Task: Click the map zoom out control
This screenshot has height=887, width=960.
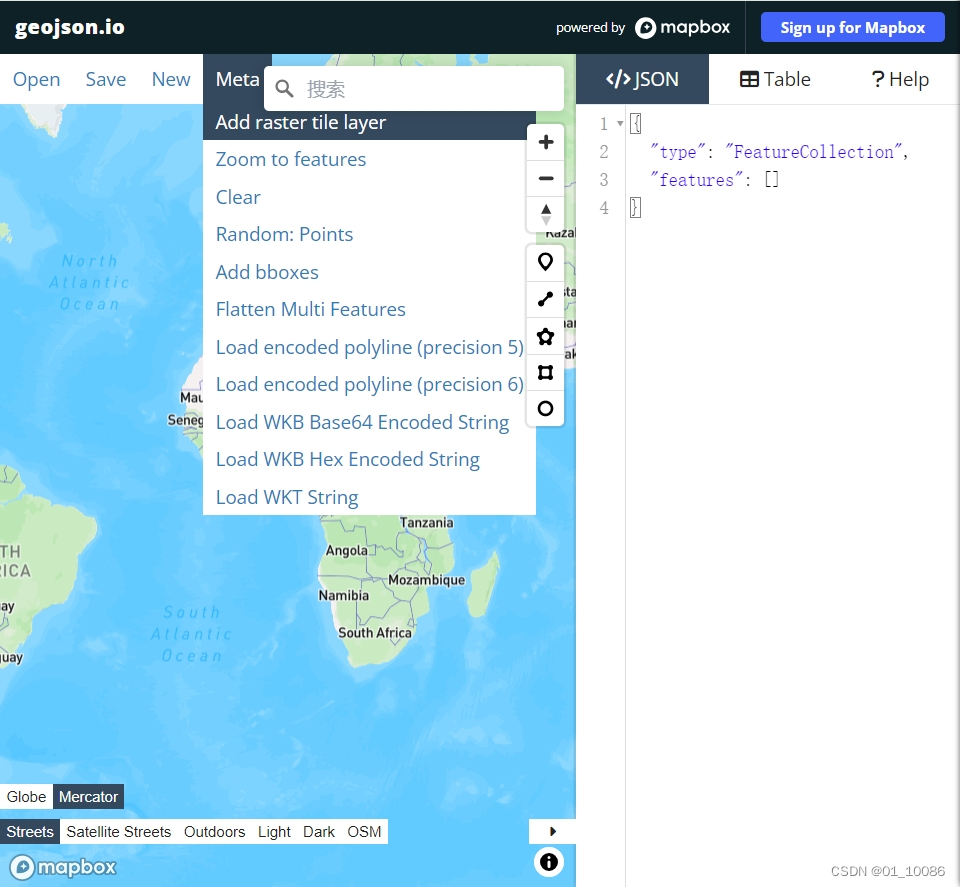Action: coord(545,177)
